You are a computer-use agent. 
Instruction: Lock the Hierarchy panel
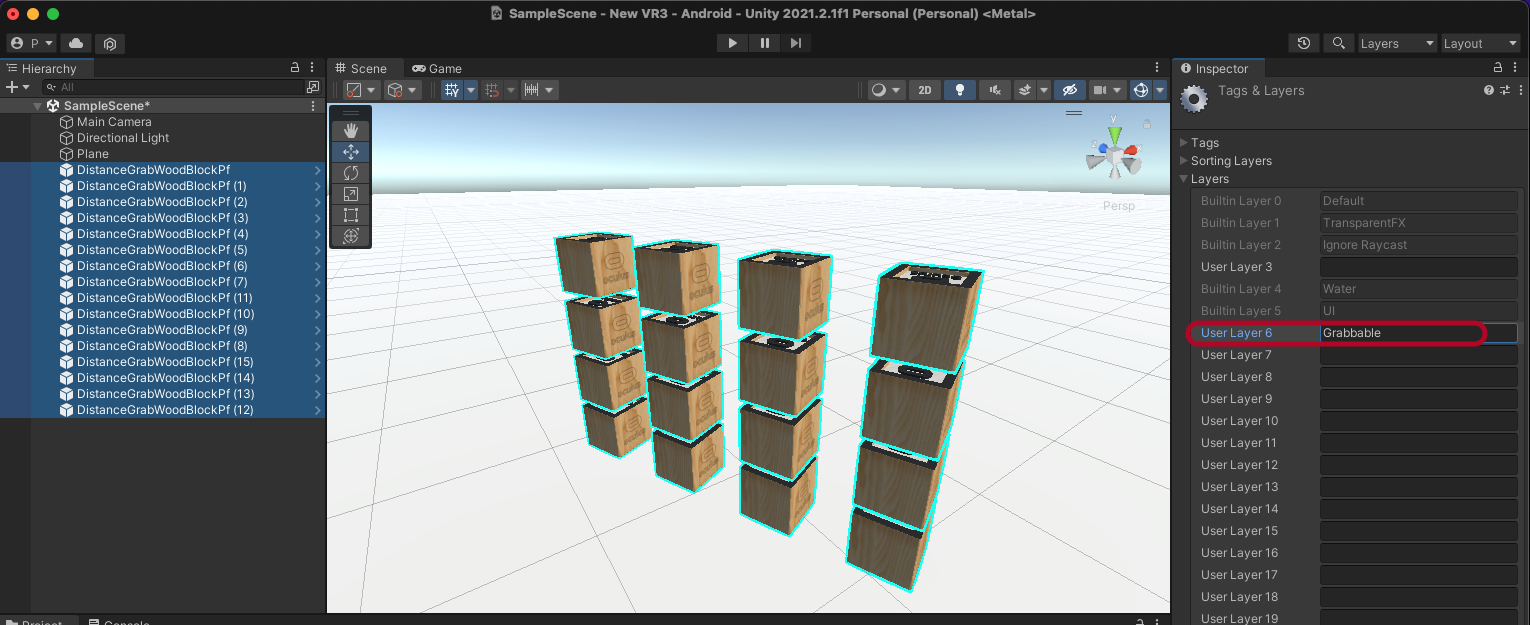coord(295,67)
